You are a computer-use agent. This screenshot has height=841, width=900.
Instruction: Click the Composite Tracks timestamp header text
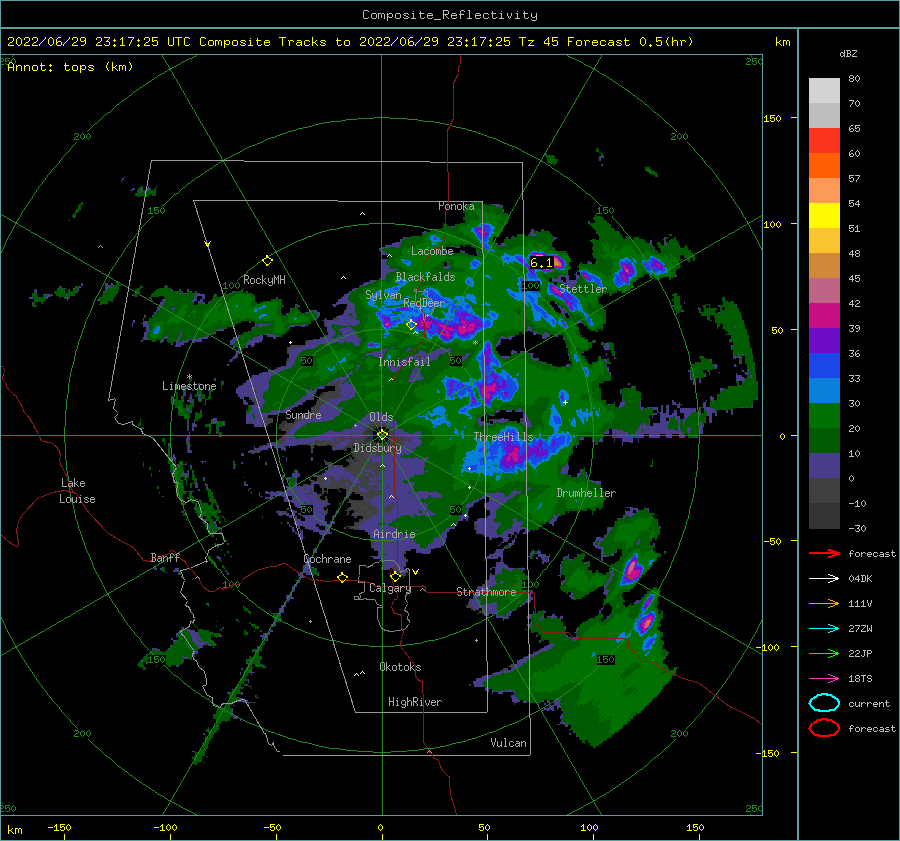pos(350,42)
